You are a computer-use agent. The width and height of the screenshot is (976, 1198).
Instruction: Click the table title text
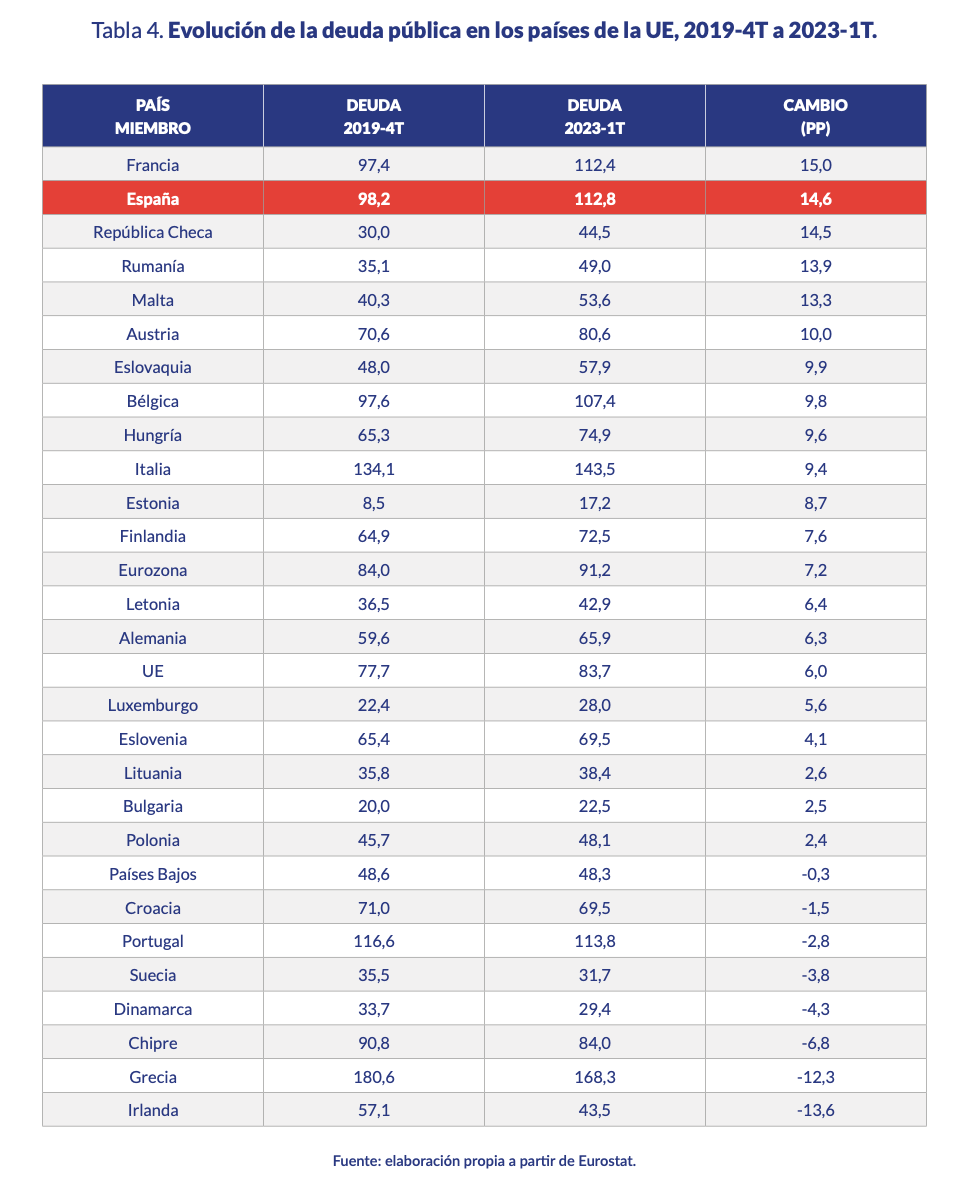point(484,30)
